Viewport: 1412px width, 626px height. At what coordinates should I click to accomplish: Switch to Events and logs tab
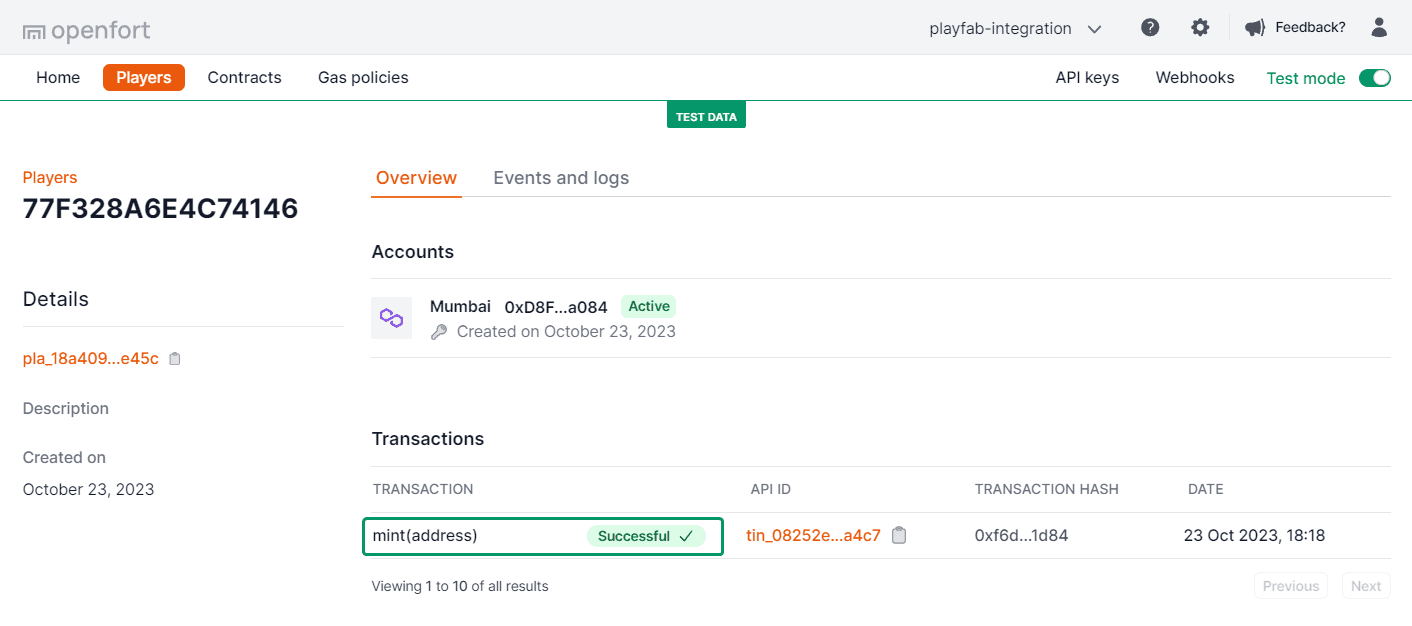pyautogui.click(x=561, y=178)
